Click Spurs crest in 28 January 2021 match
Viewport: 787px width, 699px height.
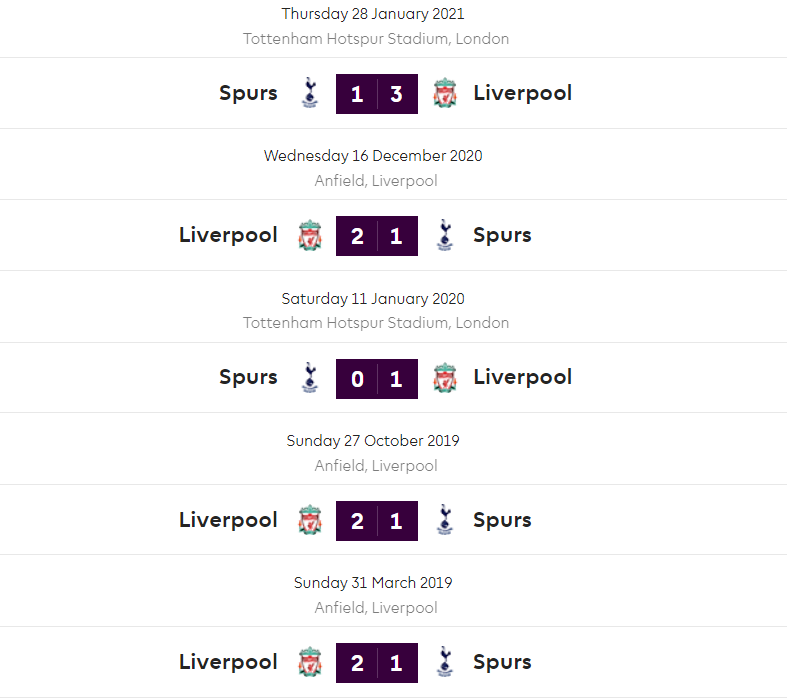(309, 94)
